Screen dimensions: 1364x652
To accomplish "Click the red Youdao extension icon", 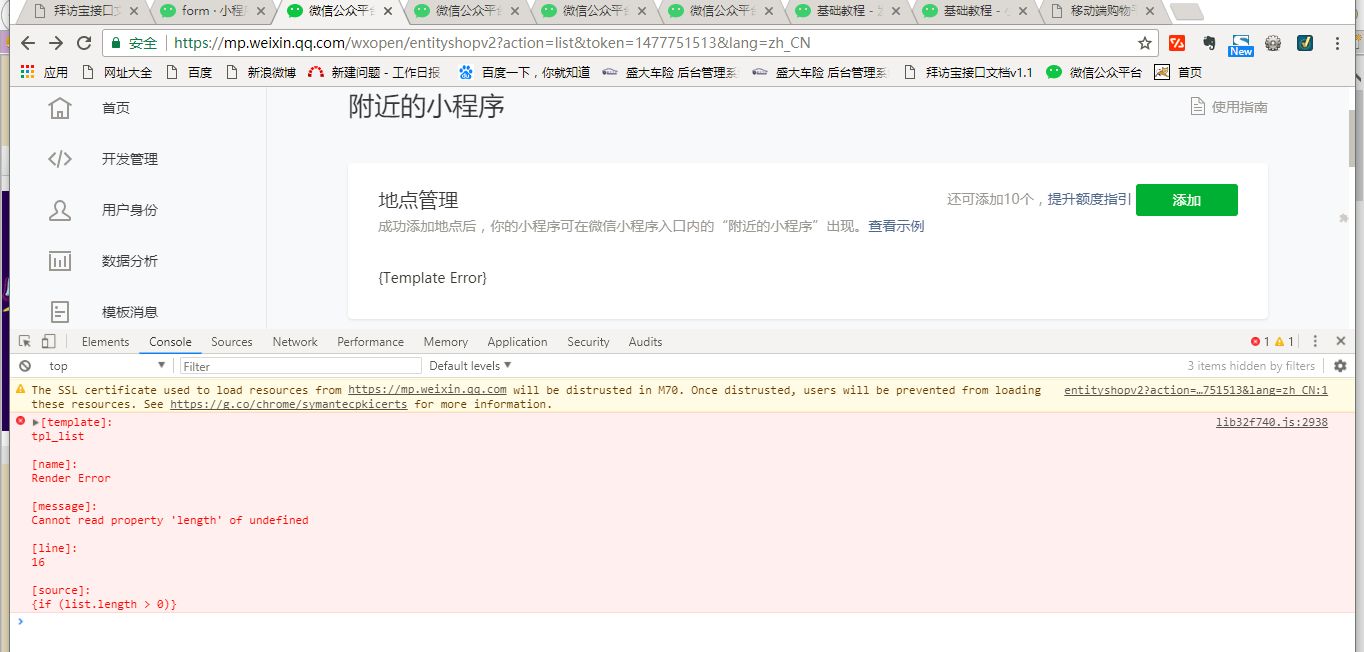I will point(1178,43).
